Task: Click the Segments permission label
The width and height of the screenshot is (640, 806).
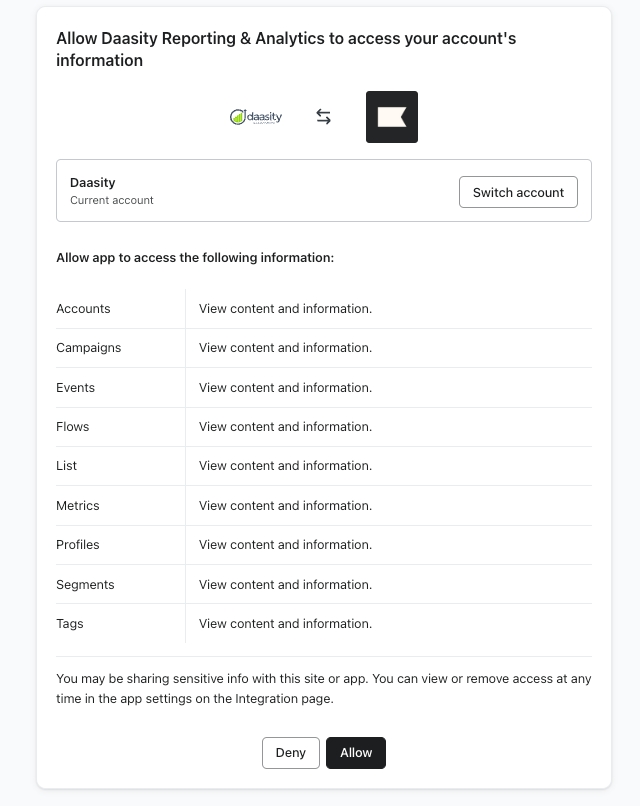Action: pyautogui.click(x=85, y=584)
